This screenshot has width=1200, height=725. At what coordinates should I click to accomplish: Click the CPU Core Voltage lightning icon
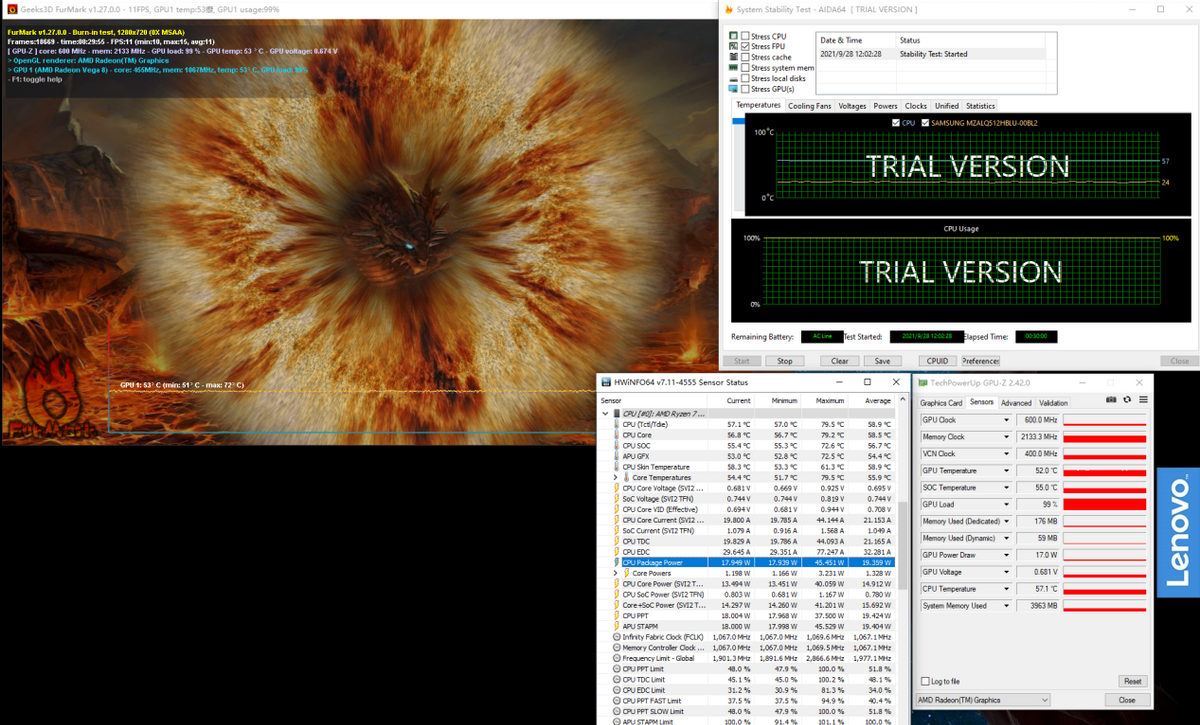(616, 488)
